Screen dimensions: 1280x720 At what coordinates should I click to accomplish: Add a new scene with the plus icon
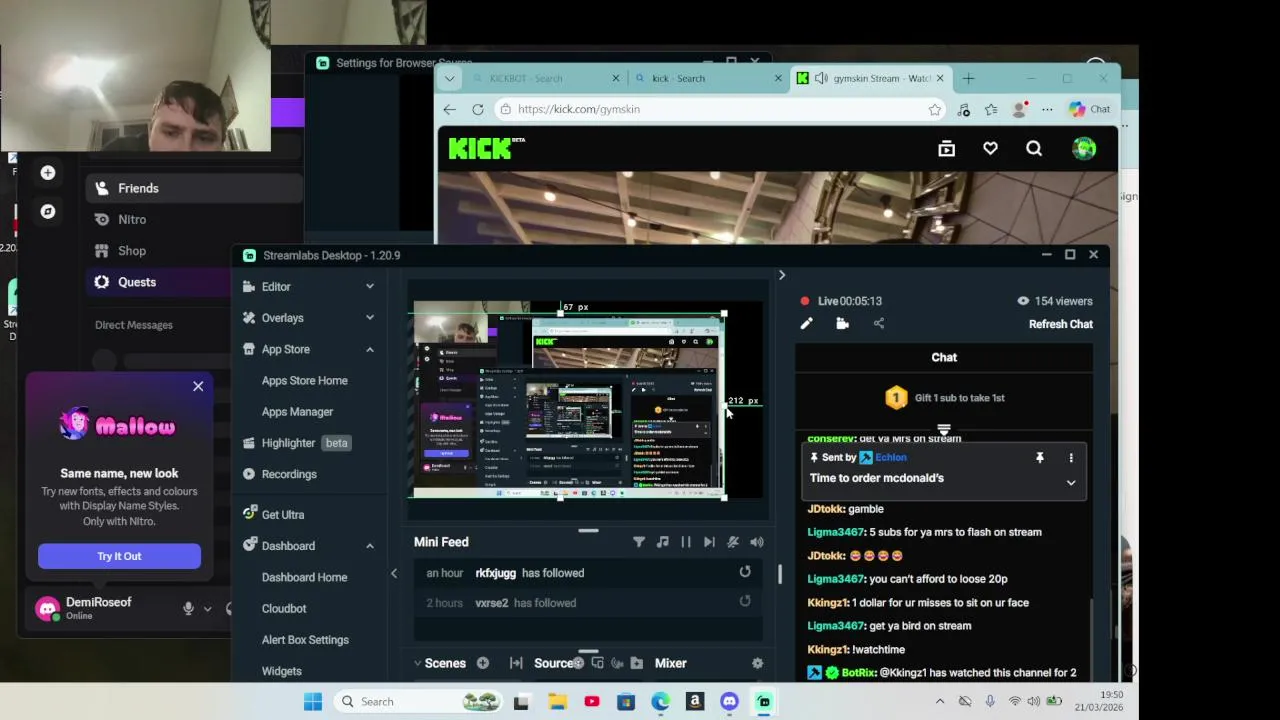pyautogui.click(x=483, y=663)
